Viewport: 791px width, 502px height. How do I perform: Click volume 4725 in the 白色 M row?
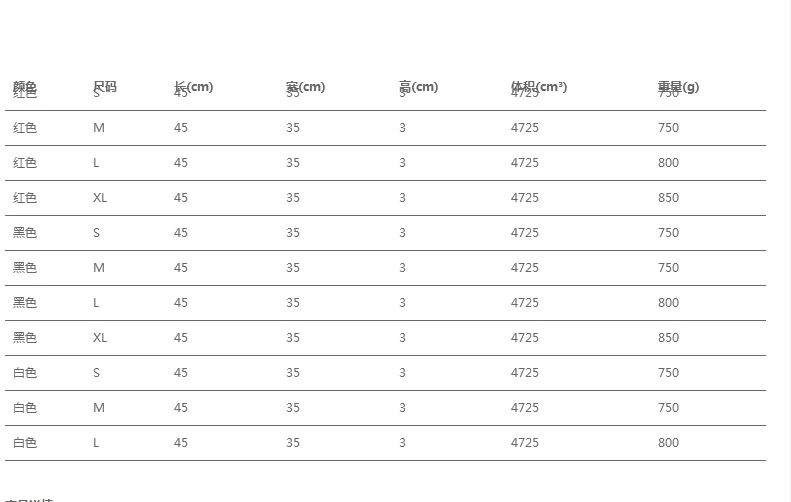coord(525,408)
